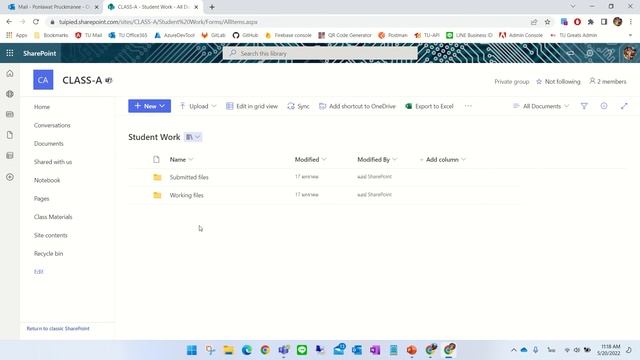Open the Modified By column dropdown
The width and height of the screenshot is (640, 360).
377,160
